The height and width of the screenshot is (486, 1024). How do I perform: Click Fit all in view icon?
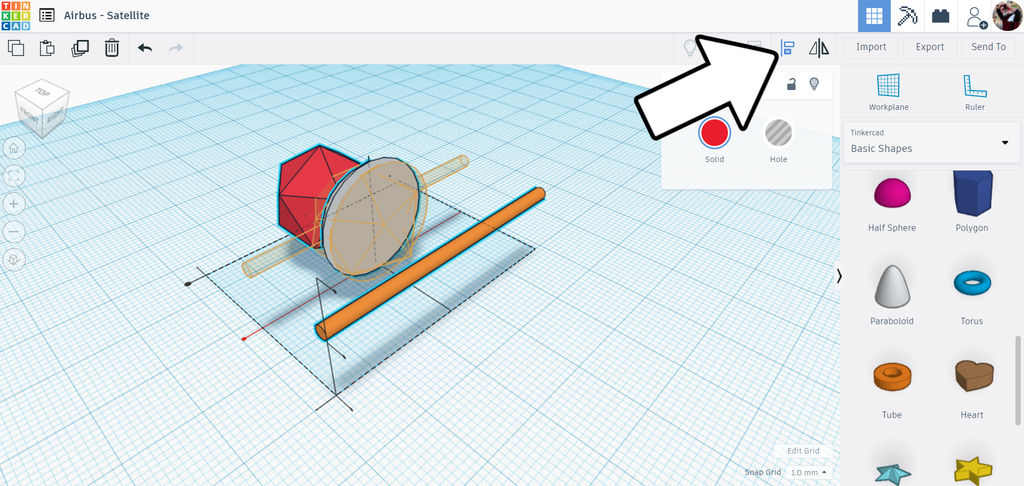[14, 176]
